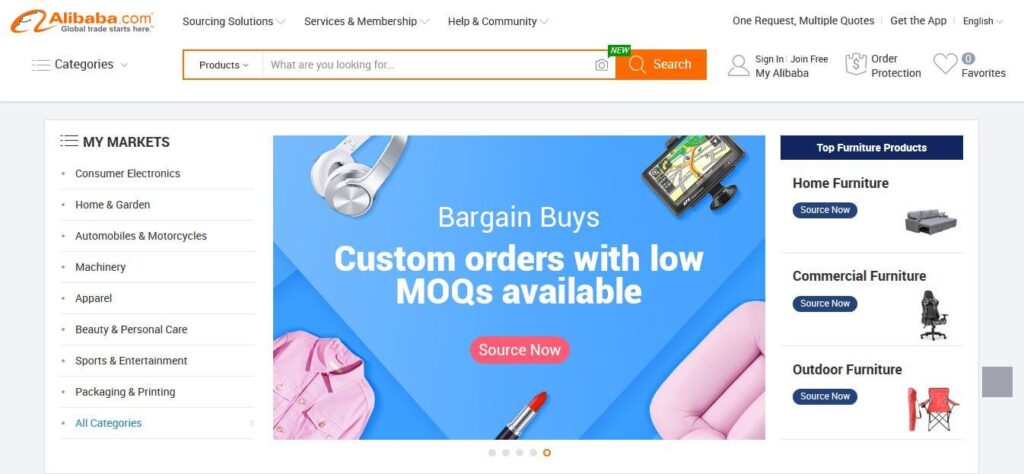Screen dimensions: 1024x474
Task: Click the Order Protection shield icon
Action: (856, 64)
